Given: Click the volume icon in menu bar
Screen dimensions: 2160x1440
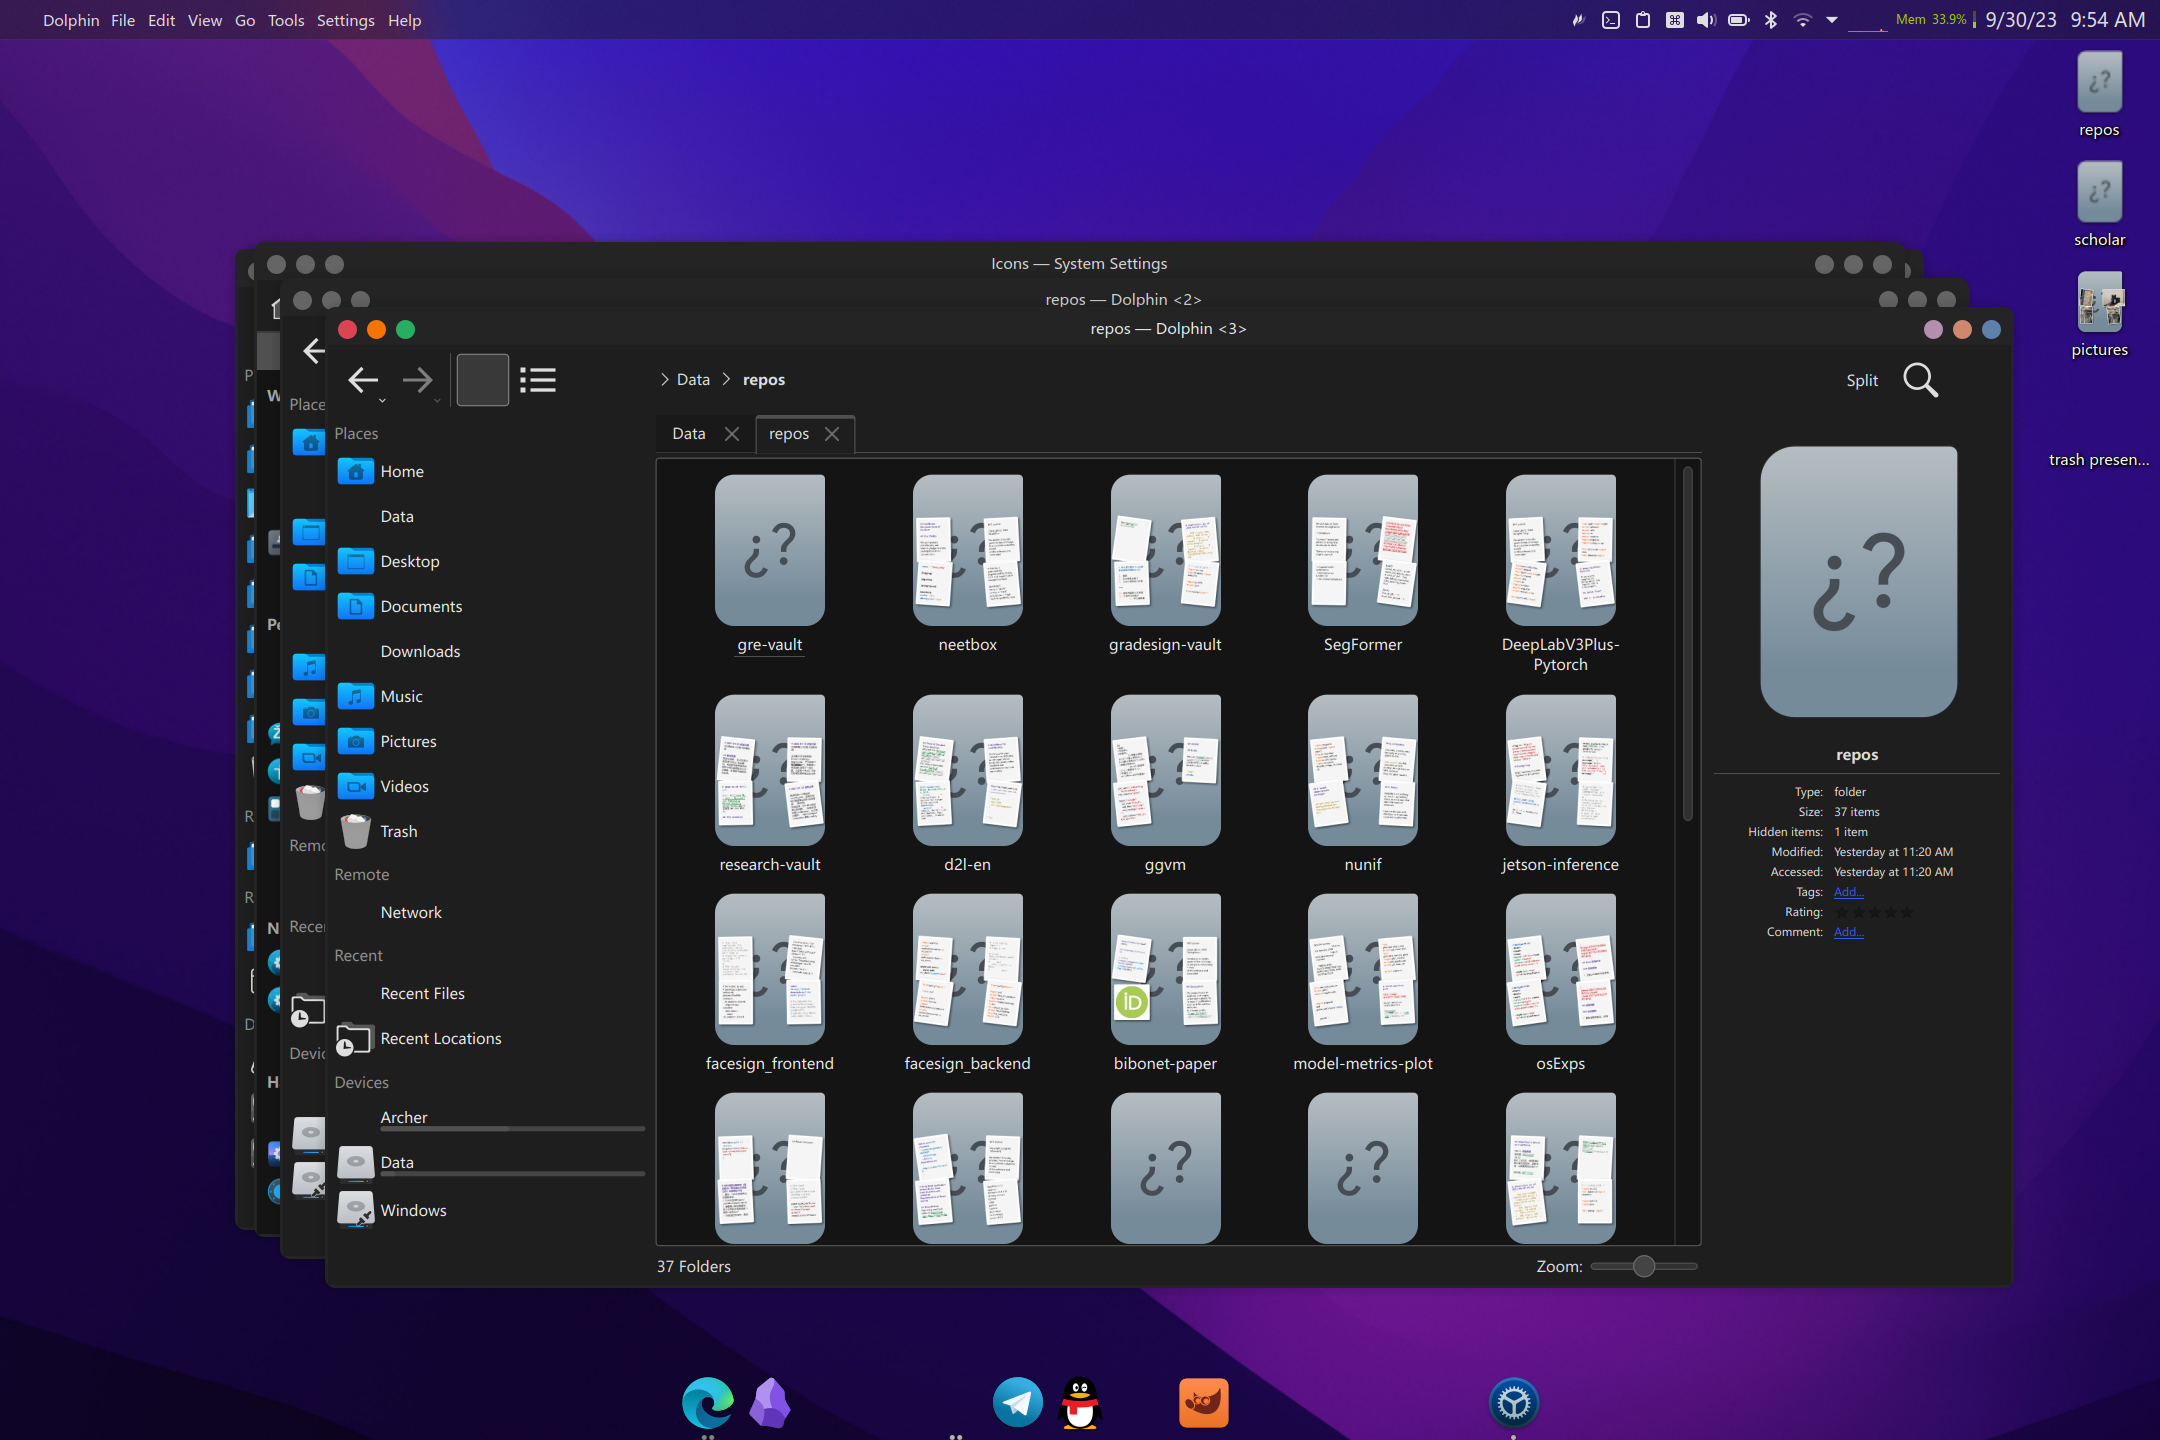Looking at the screenshot, I should 1705,19.
